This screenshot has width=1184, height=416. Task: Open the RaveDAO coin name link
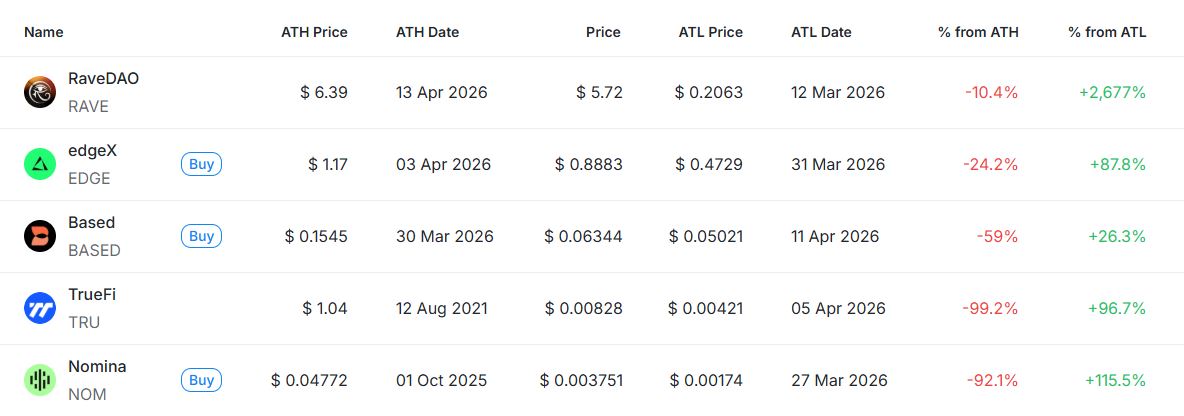pyautogui.click(x=103, y=78)
